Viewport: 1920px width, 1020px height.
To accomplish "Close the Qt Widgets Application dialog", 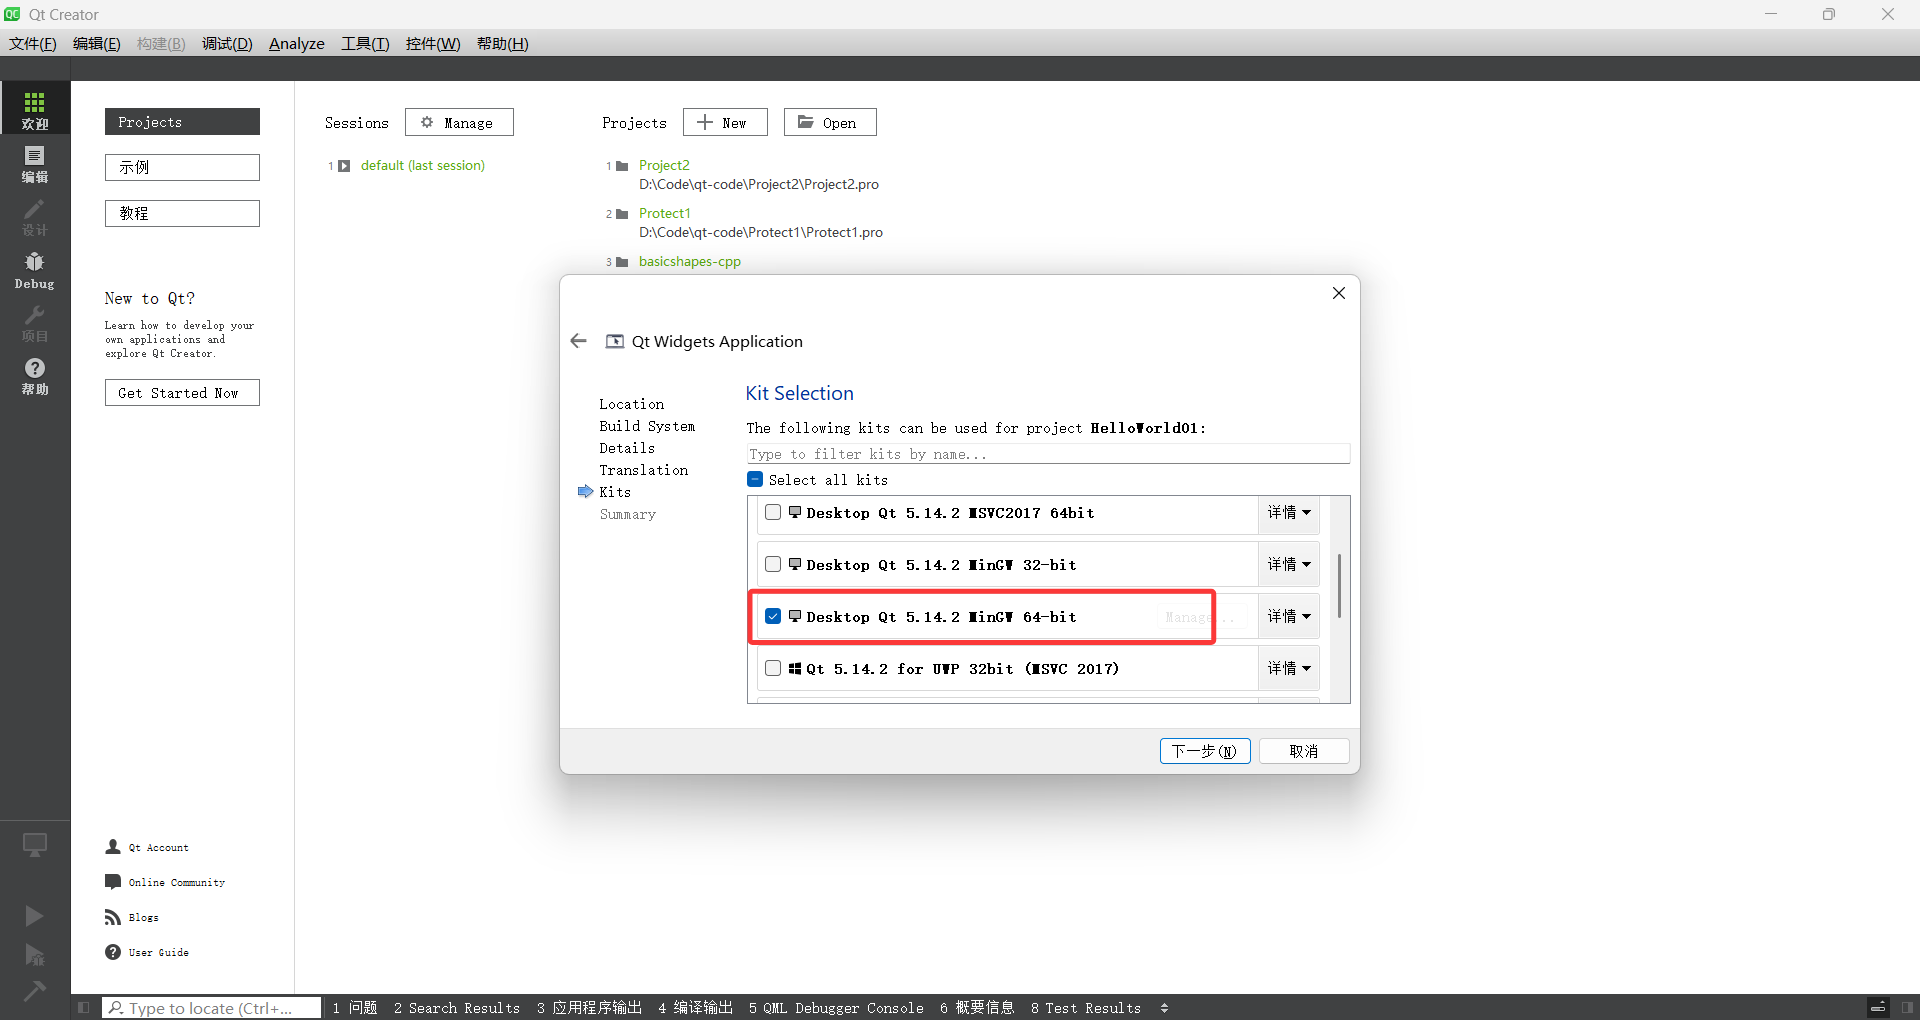I will 1339,293.
